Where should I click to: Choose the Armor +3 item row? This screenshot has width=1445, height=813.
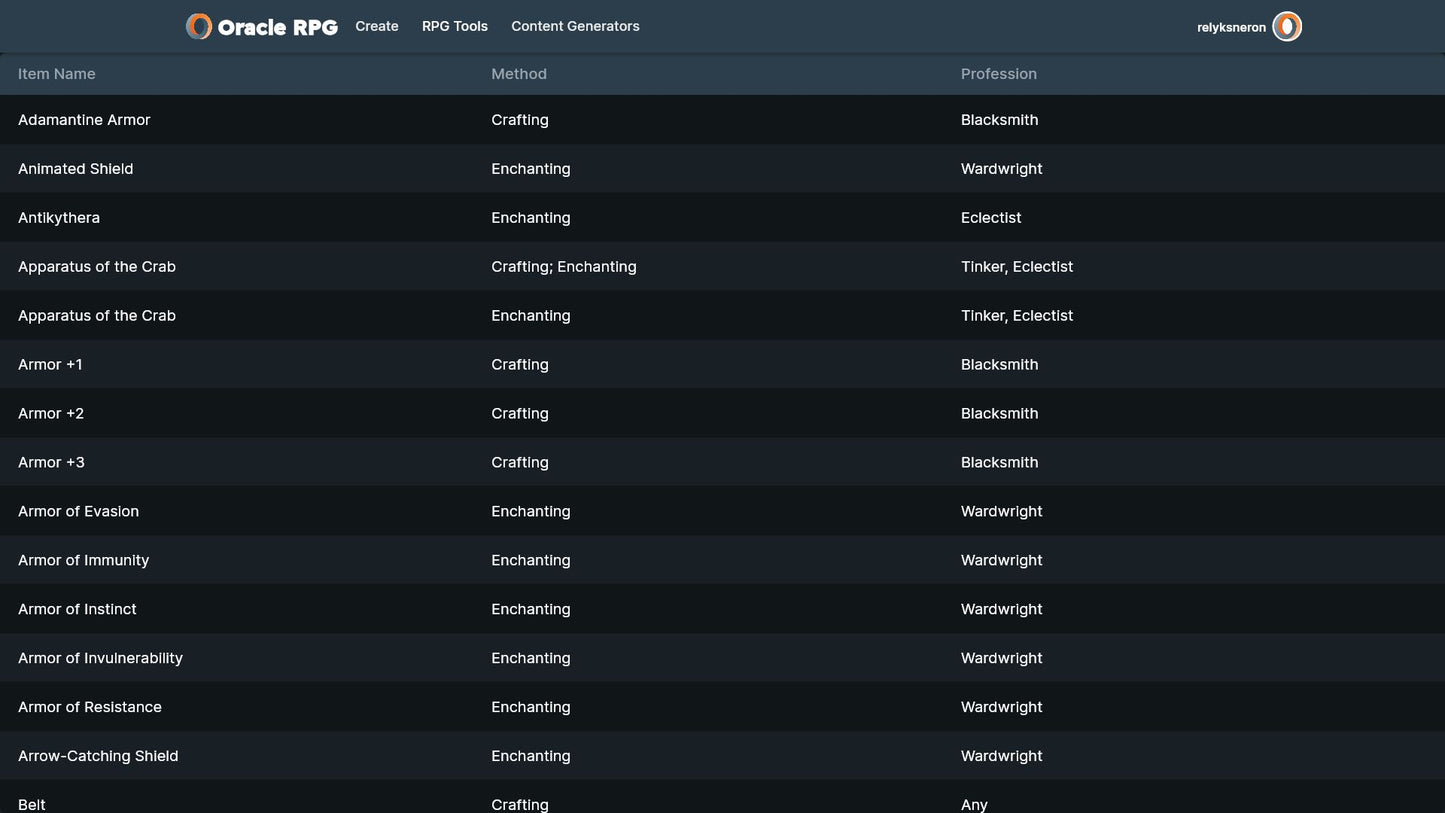(51, 463)
